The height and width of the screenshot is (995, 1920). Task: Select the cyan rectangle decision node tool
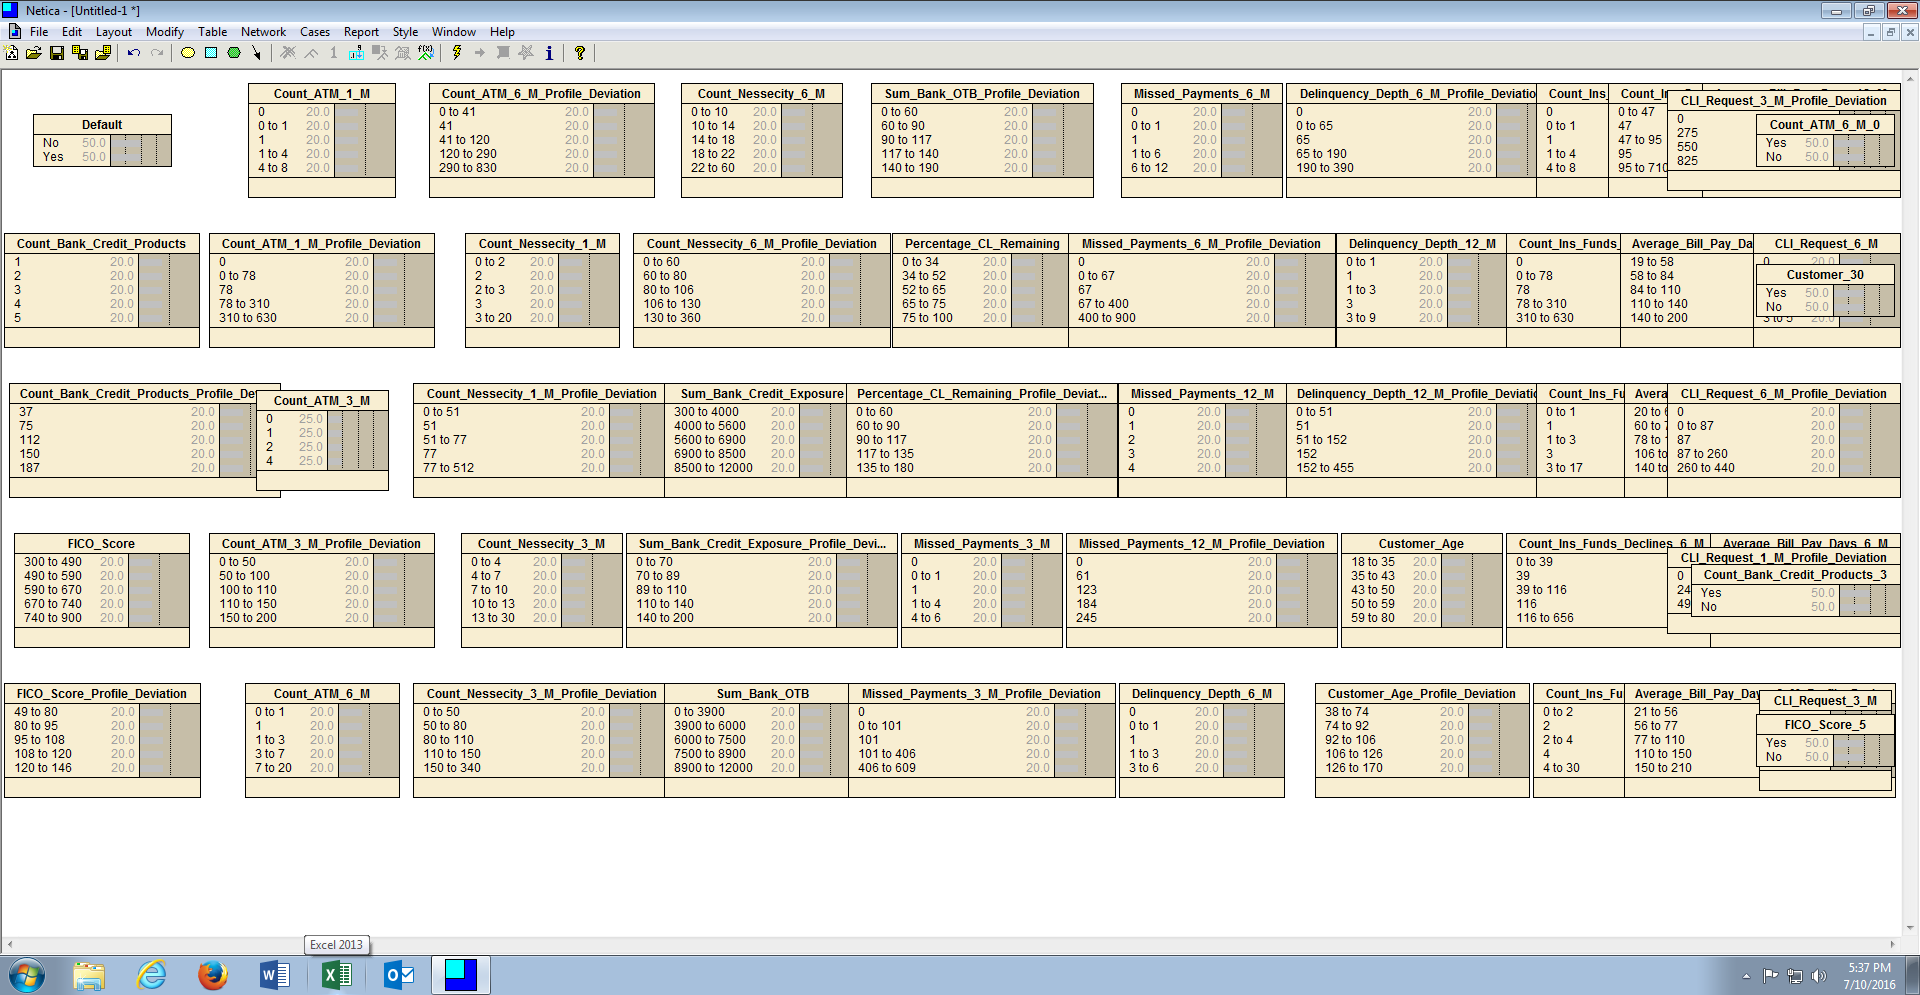211,53
